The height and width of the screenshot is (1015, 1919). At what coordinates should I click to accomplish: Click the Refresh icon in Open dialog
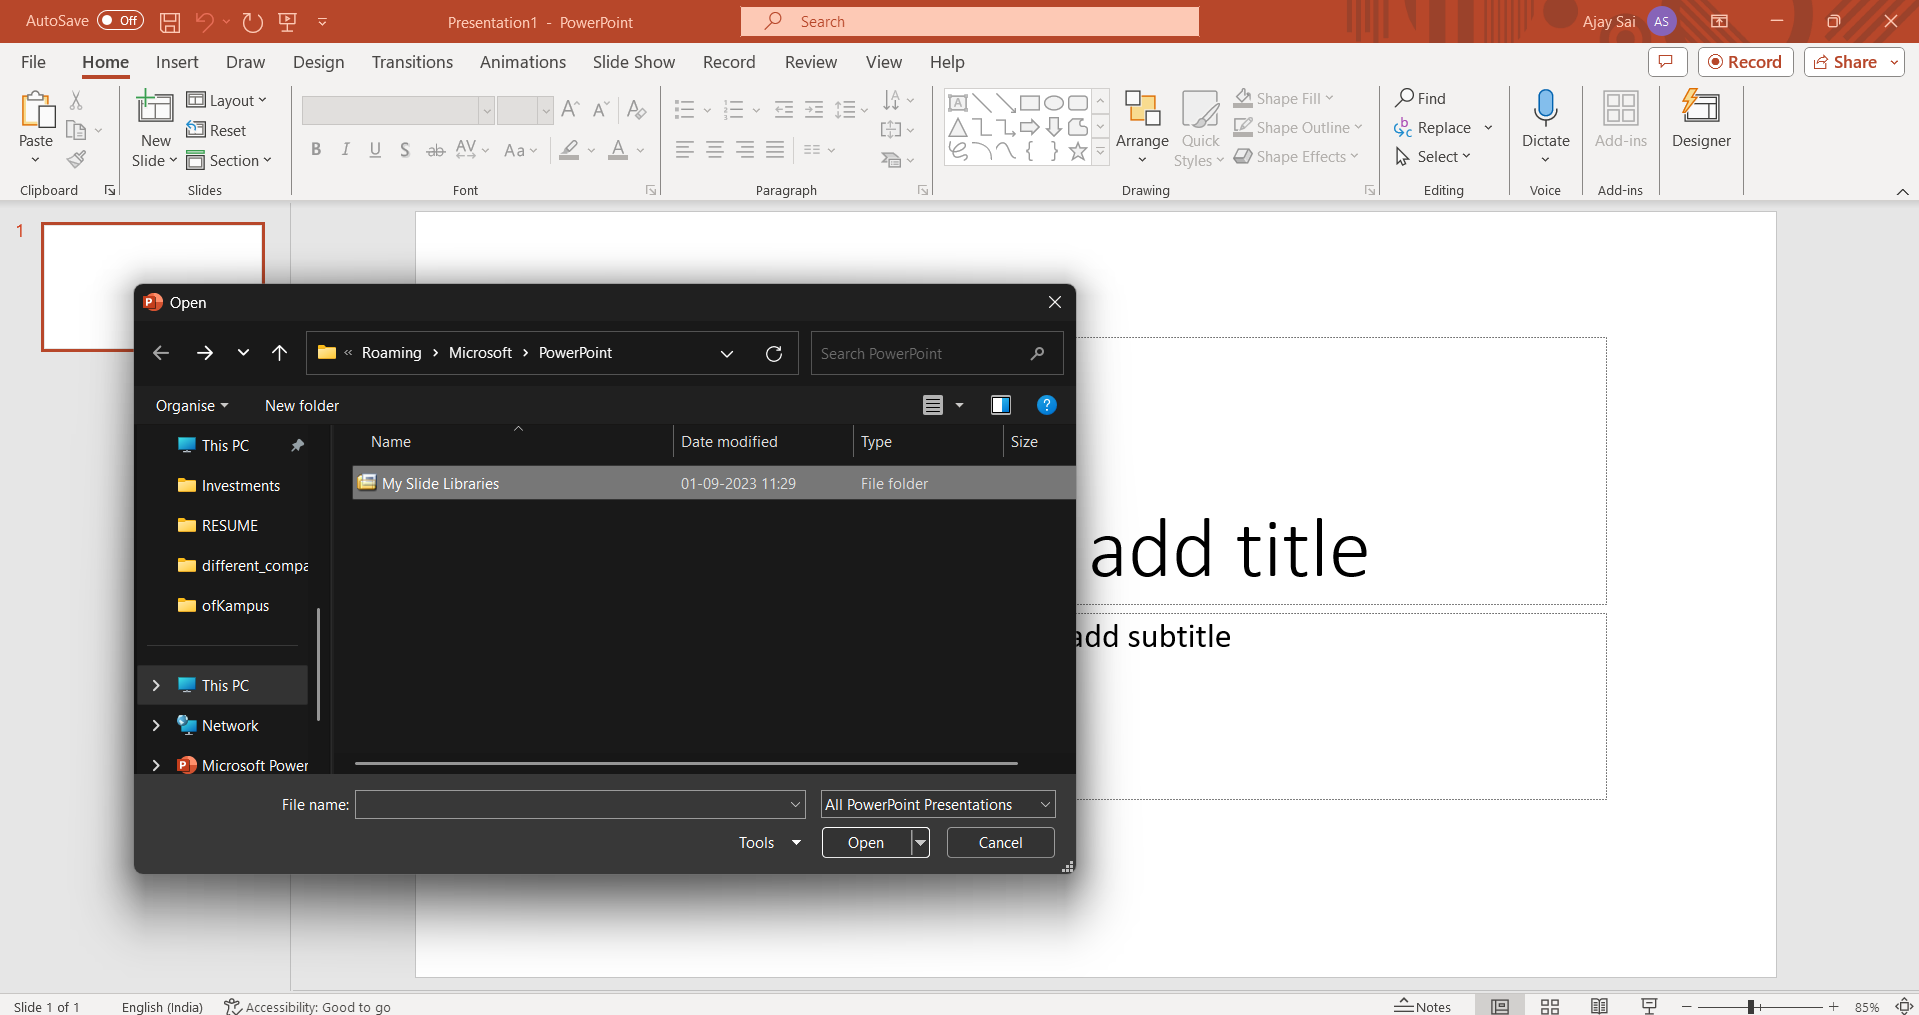click(773, 353)
